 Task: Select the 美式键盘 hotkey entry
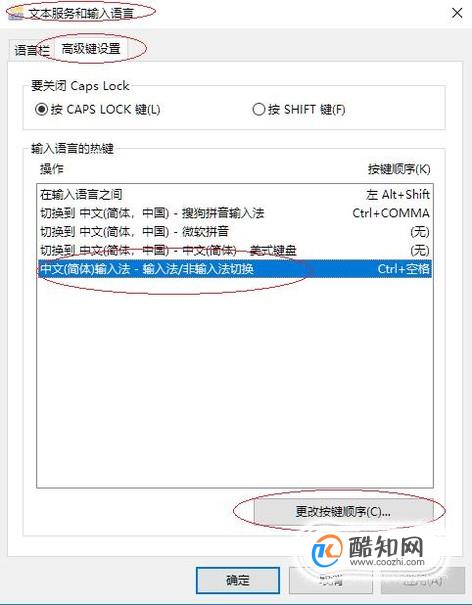235,250
